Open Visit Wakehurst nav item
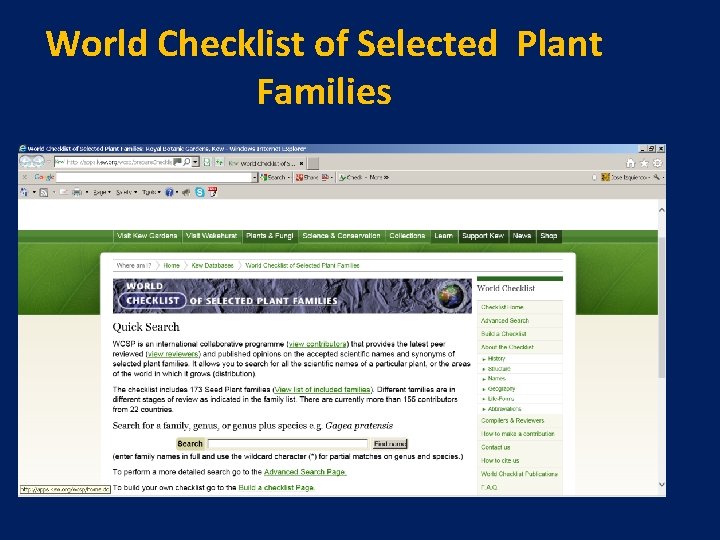 (x=211, y=236)
